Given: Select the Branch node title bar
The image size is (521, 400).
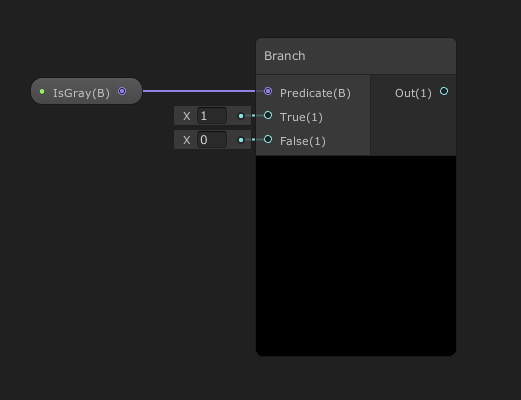Looking at the screenshot, I should [356, 56].
